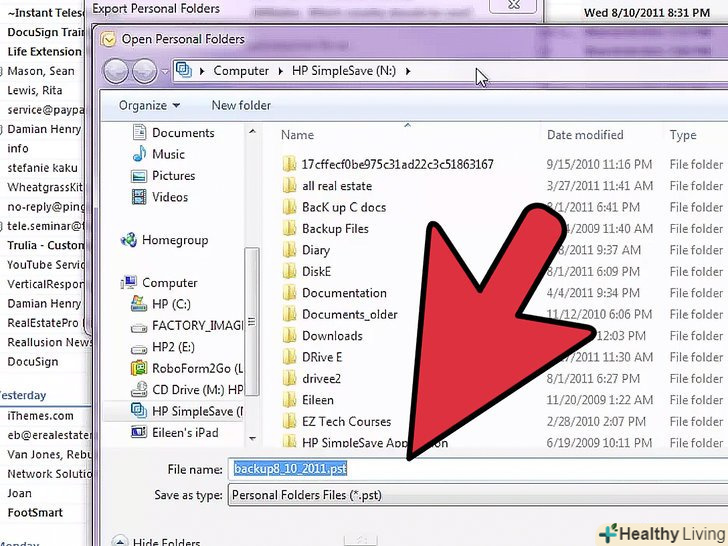Click the Homegroup icon in sidebar
728x546 pixels.
129,240
